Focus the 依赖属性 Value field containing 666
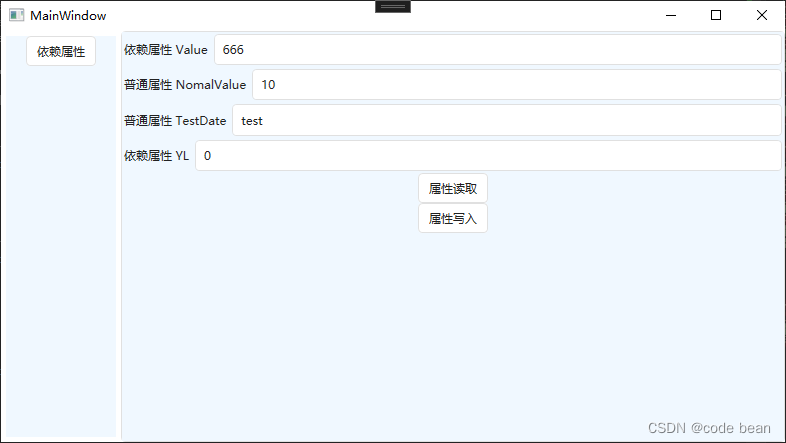786x443 pixels. pyautogui.click(x=497, y=50)
